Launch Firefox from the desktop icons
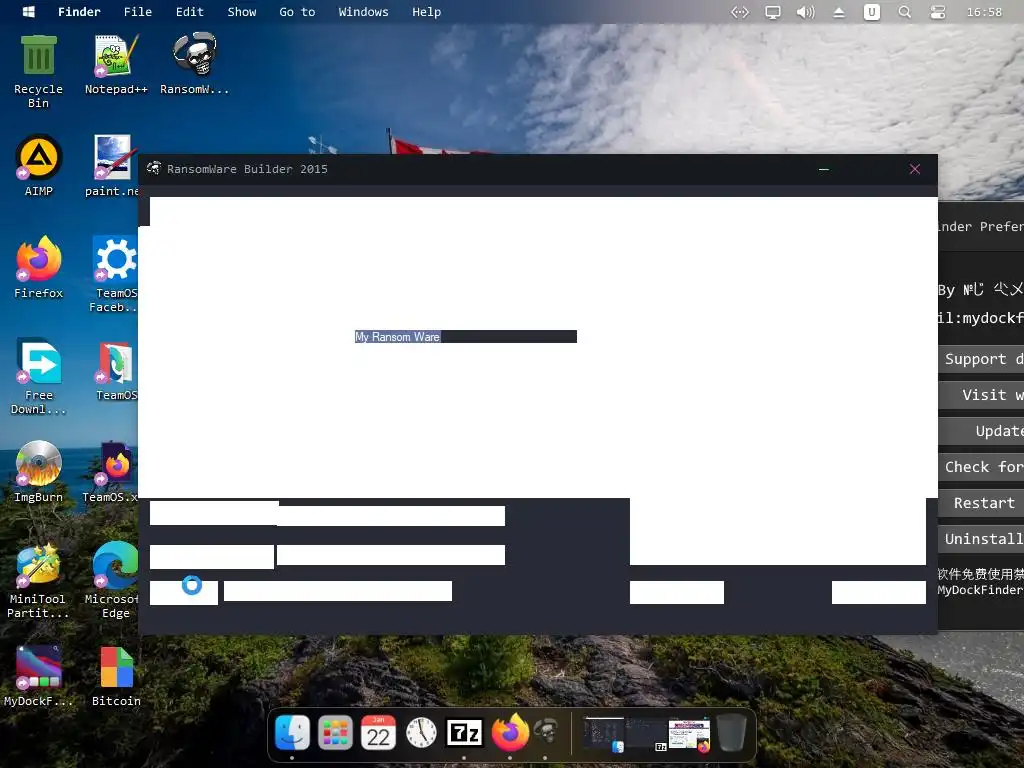Screen dimensions: 1024x768 [39, 268]
